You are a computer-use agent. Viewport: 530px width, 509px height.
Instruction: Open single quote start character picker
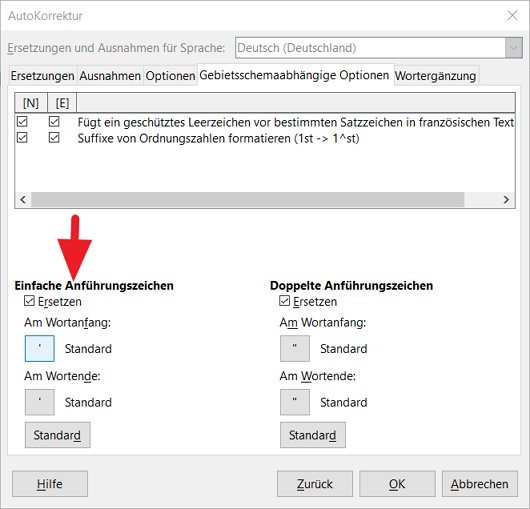(40, 348)
